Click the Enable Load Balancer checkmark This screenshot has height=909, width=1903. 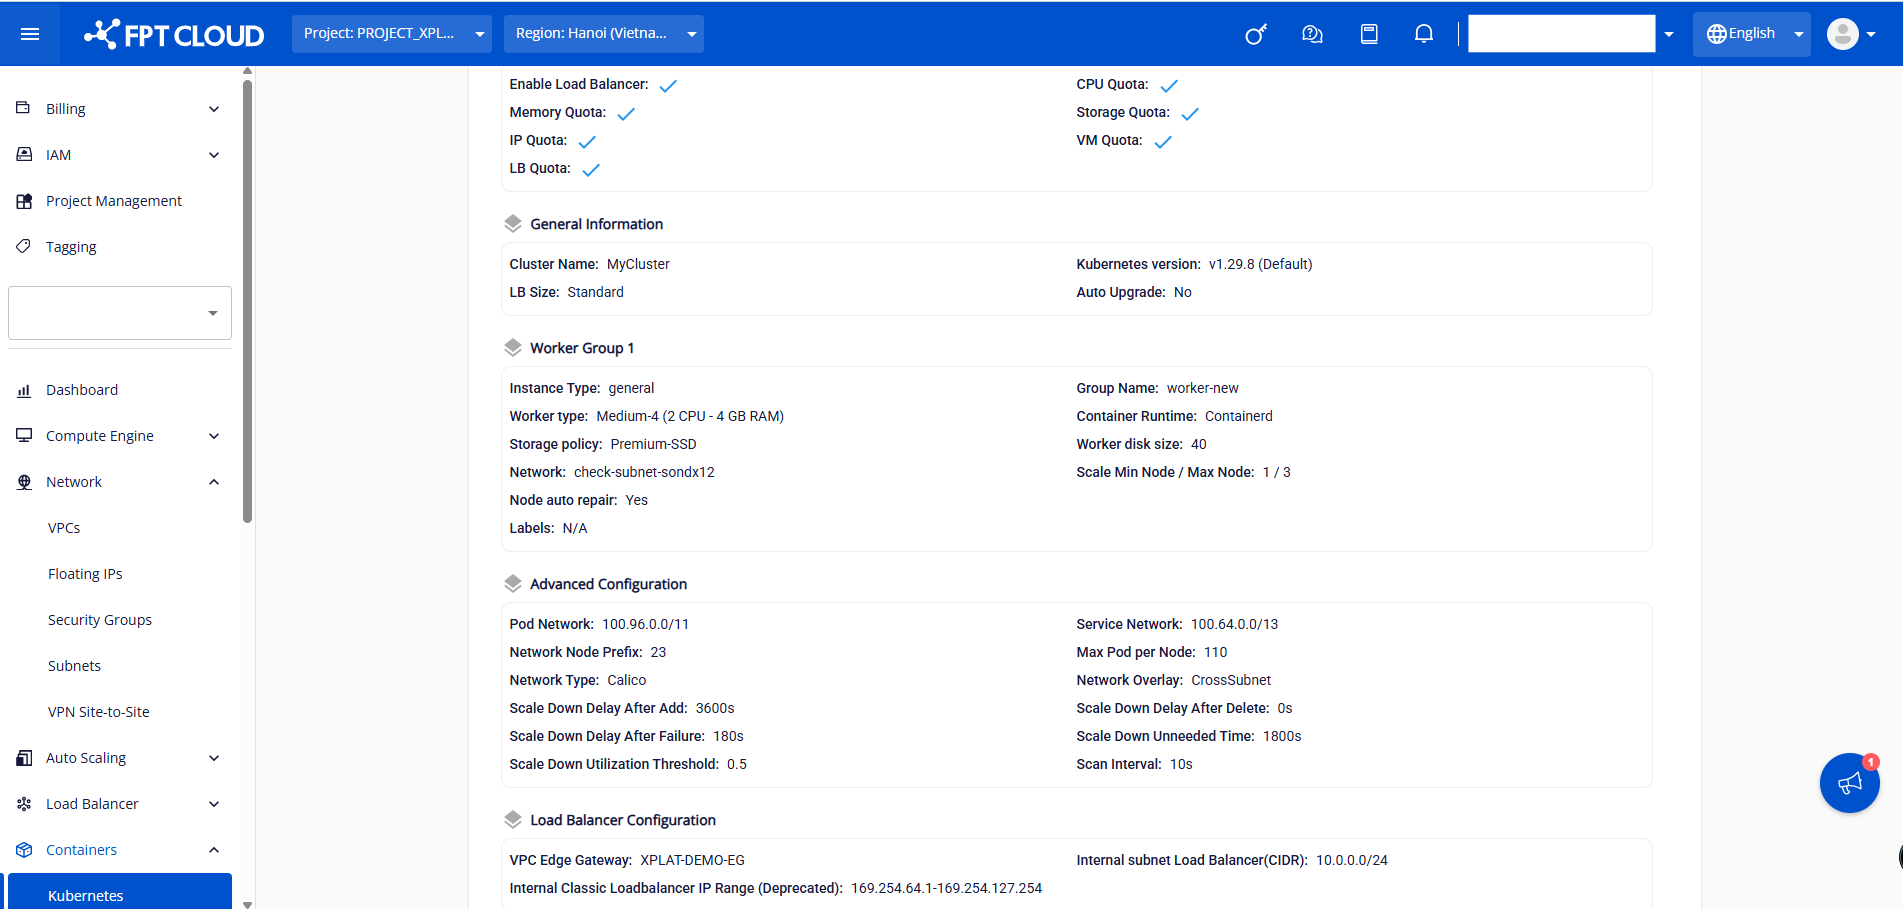coord(668,86)
